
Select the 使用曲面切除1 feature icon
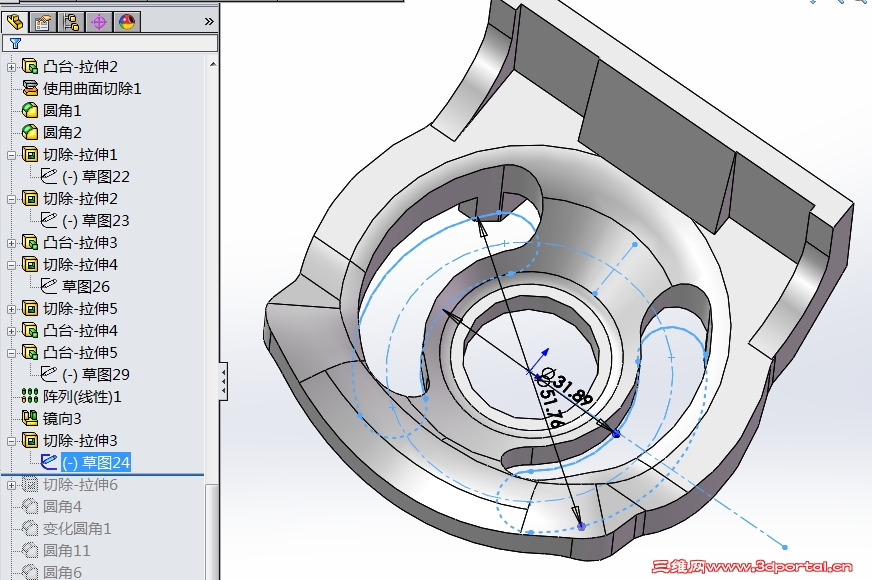tap(29, 88)
